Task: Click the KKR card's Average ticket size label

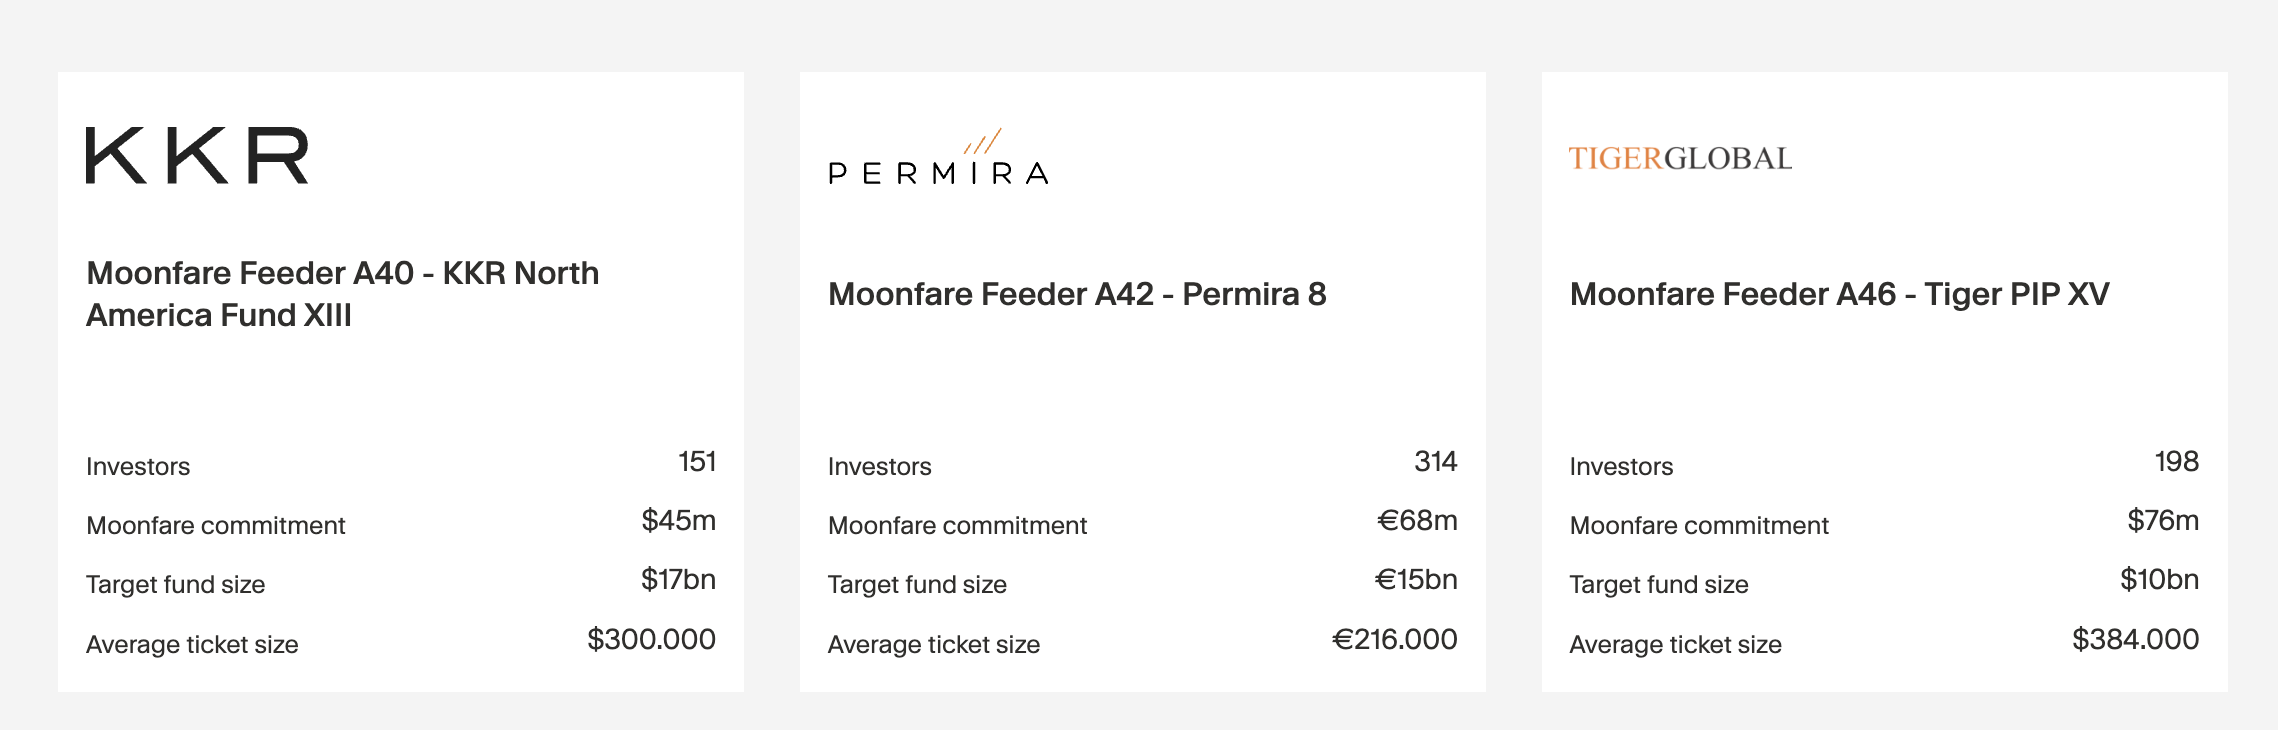Action: click(192, 645)
